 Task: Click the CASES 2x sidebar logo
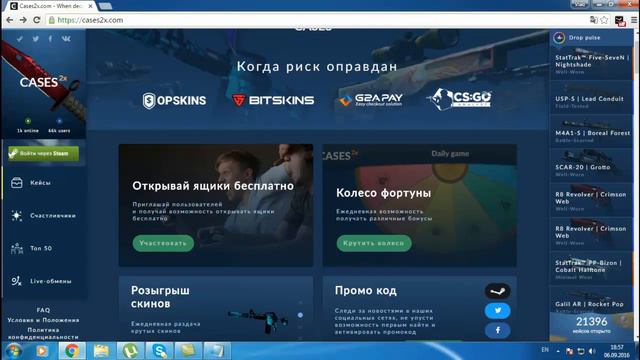[x=43, y=82]
